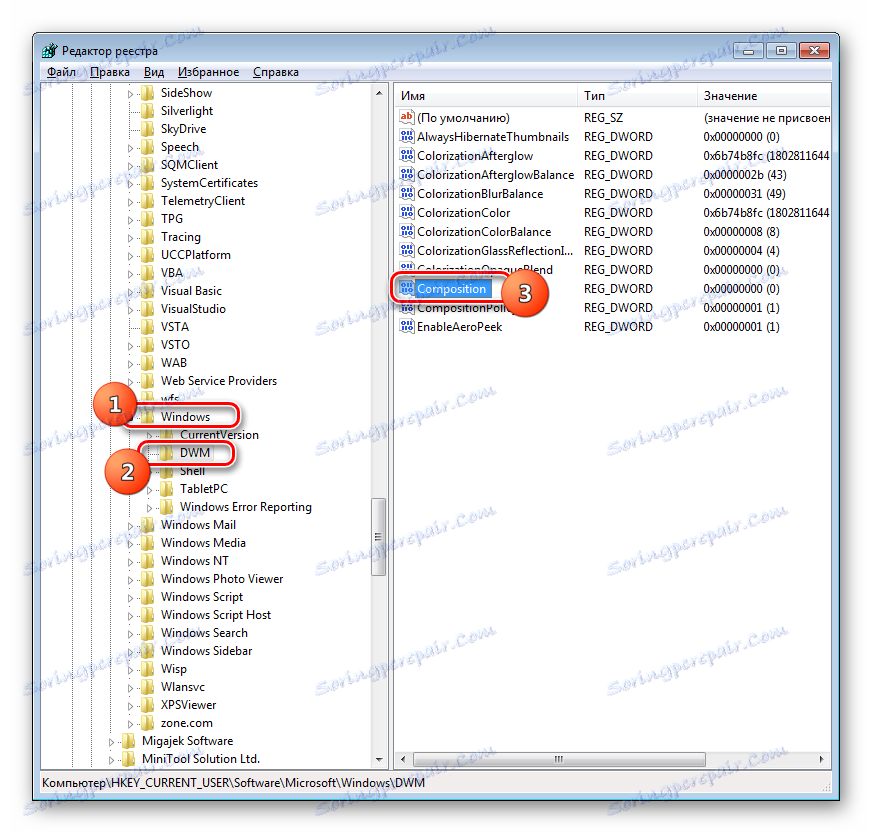Viewport: 872px width, 833px height.
Task: Click the ColorizationColor DWORD icon
Action: click(407, 212)
